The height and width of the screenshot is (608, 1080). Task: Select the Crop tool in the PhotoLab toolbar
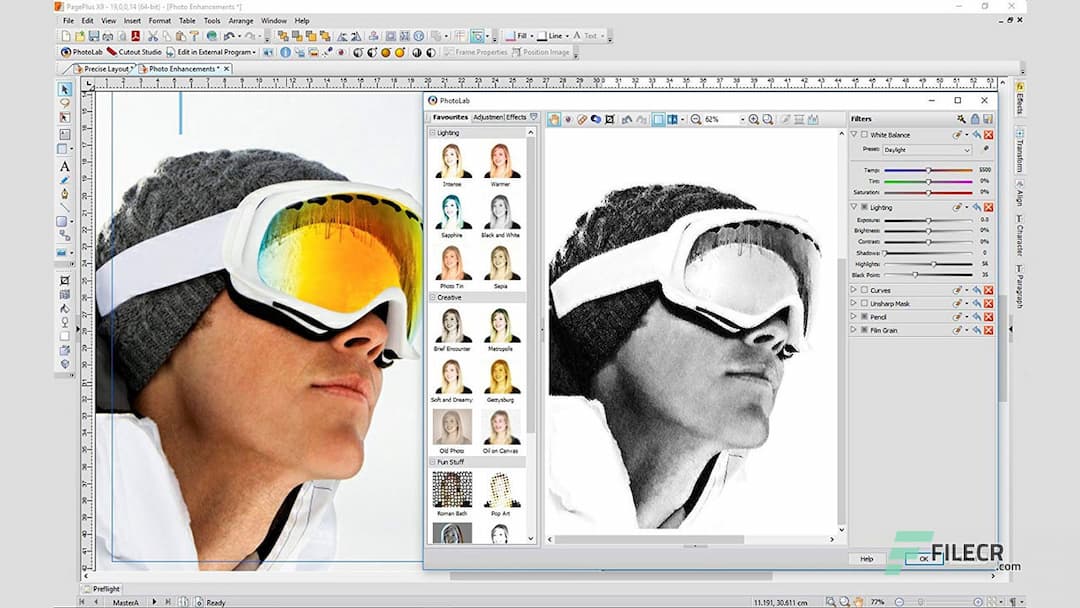[x=610, y=118]
